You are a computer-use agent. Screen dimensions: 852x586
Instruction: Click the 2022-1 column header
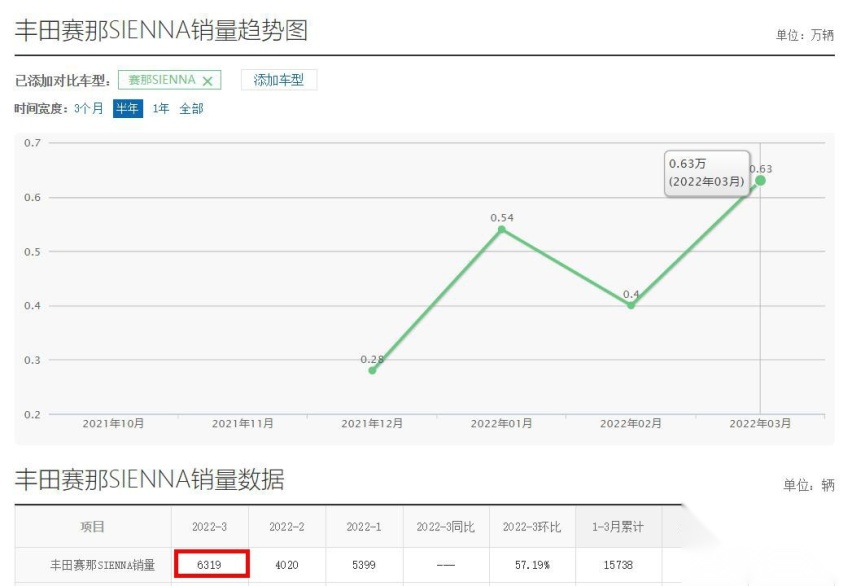pyautogui.click(x=364, y=527)
